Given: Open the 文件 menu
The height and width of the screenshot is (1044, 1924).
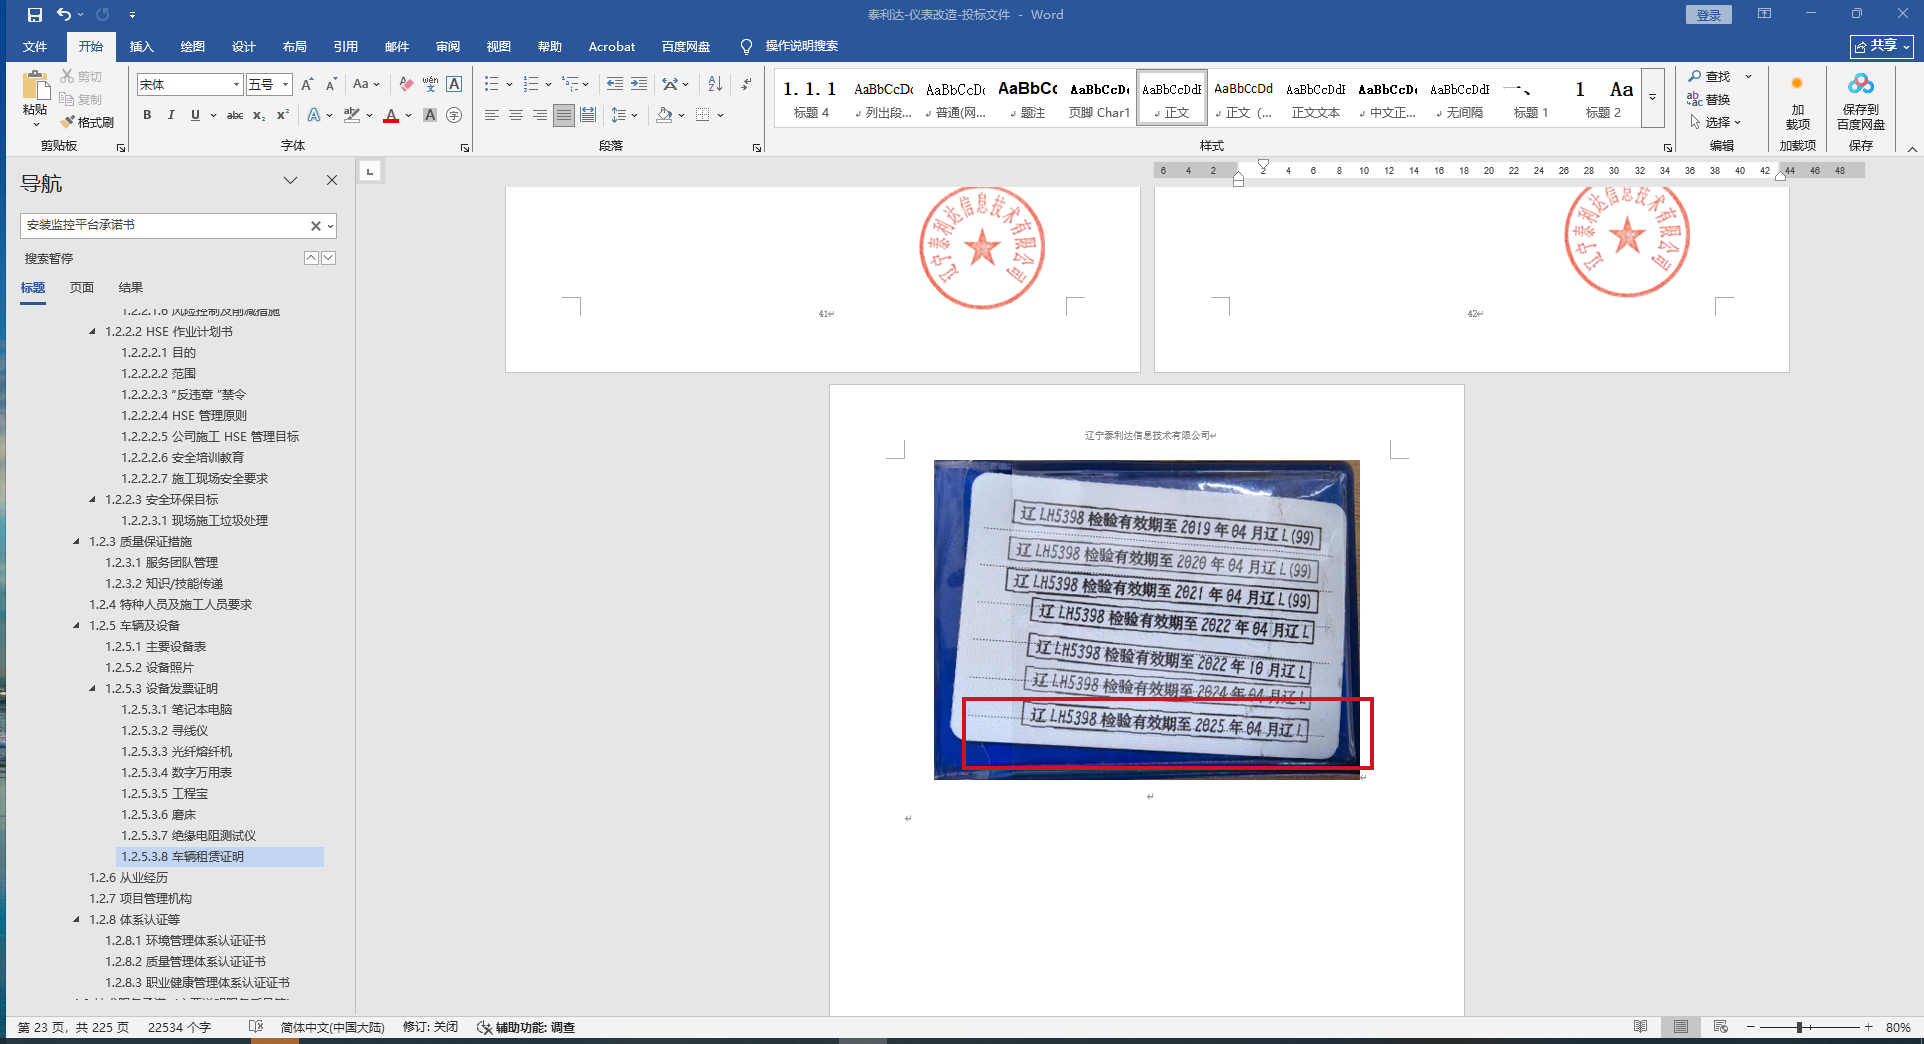Looking at the screenshot, I should tap(35, 46).
